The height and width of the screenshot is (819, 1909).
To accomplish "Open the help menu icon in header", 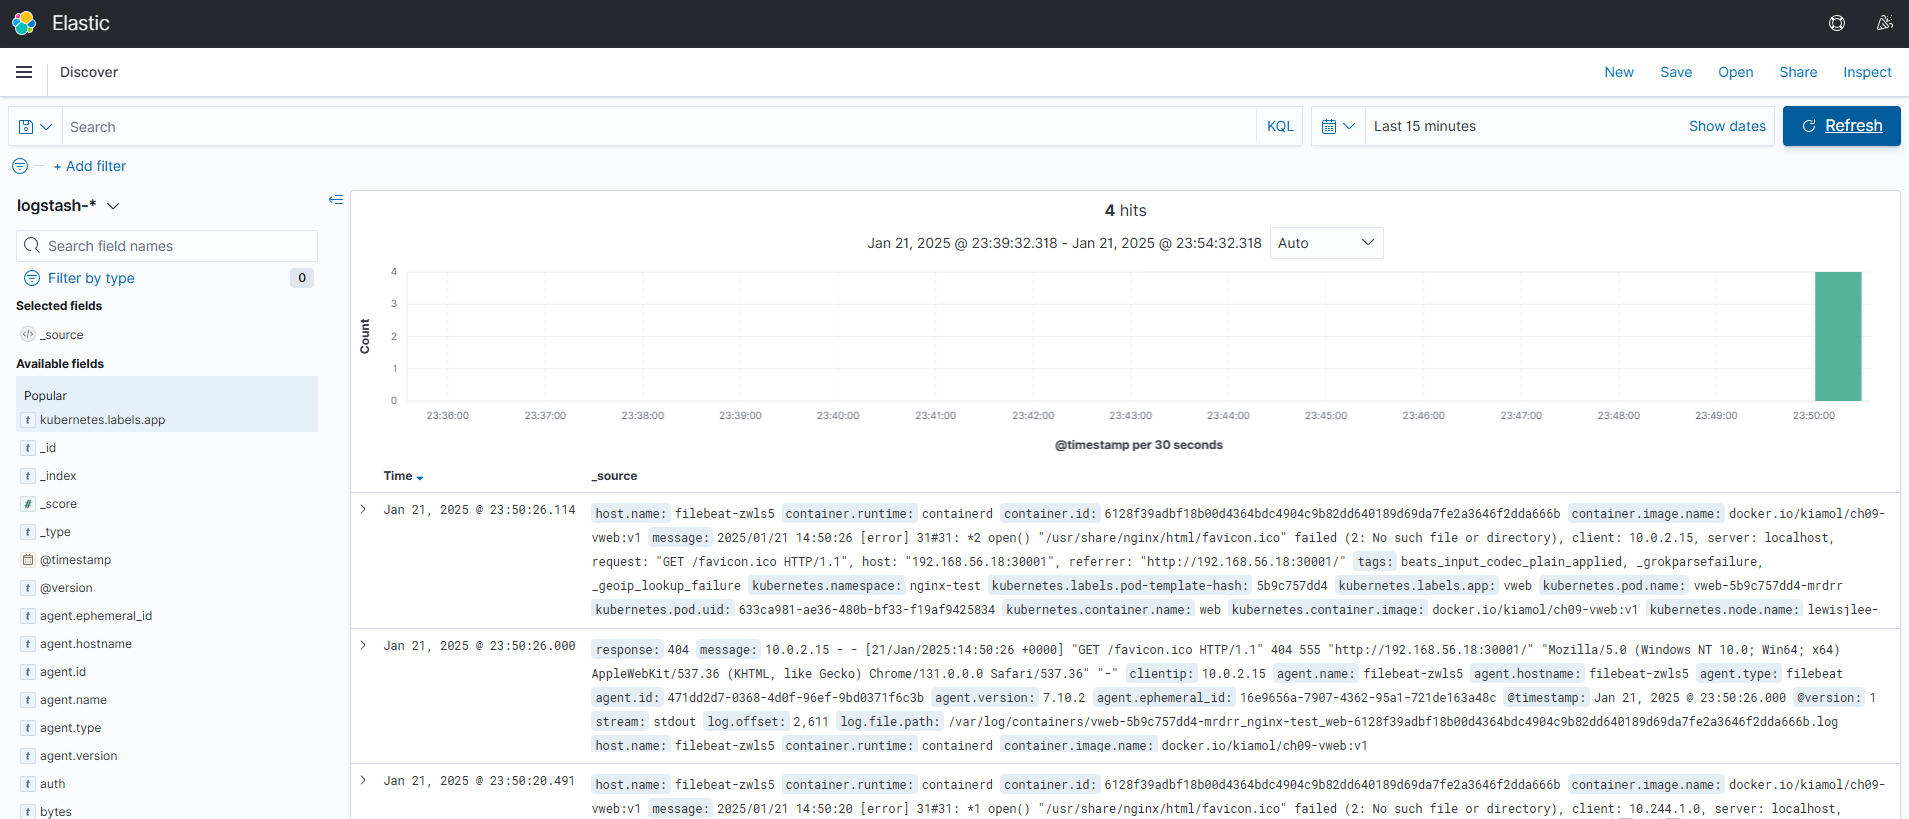I will (x=1837, y=23).
